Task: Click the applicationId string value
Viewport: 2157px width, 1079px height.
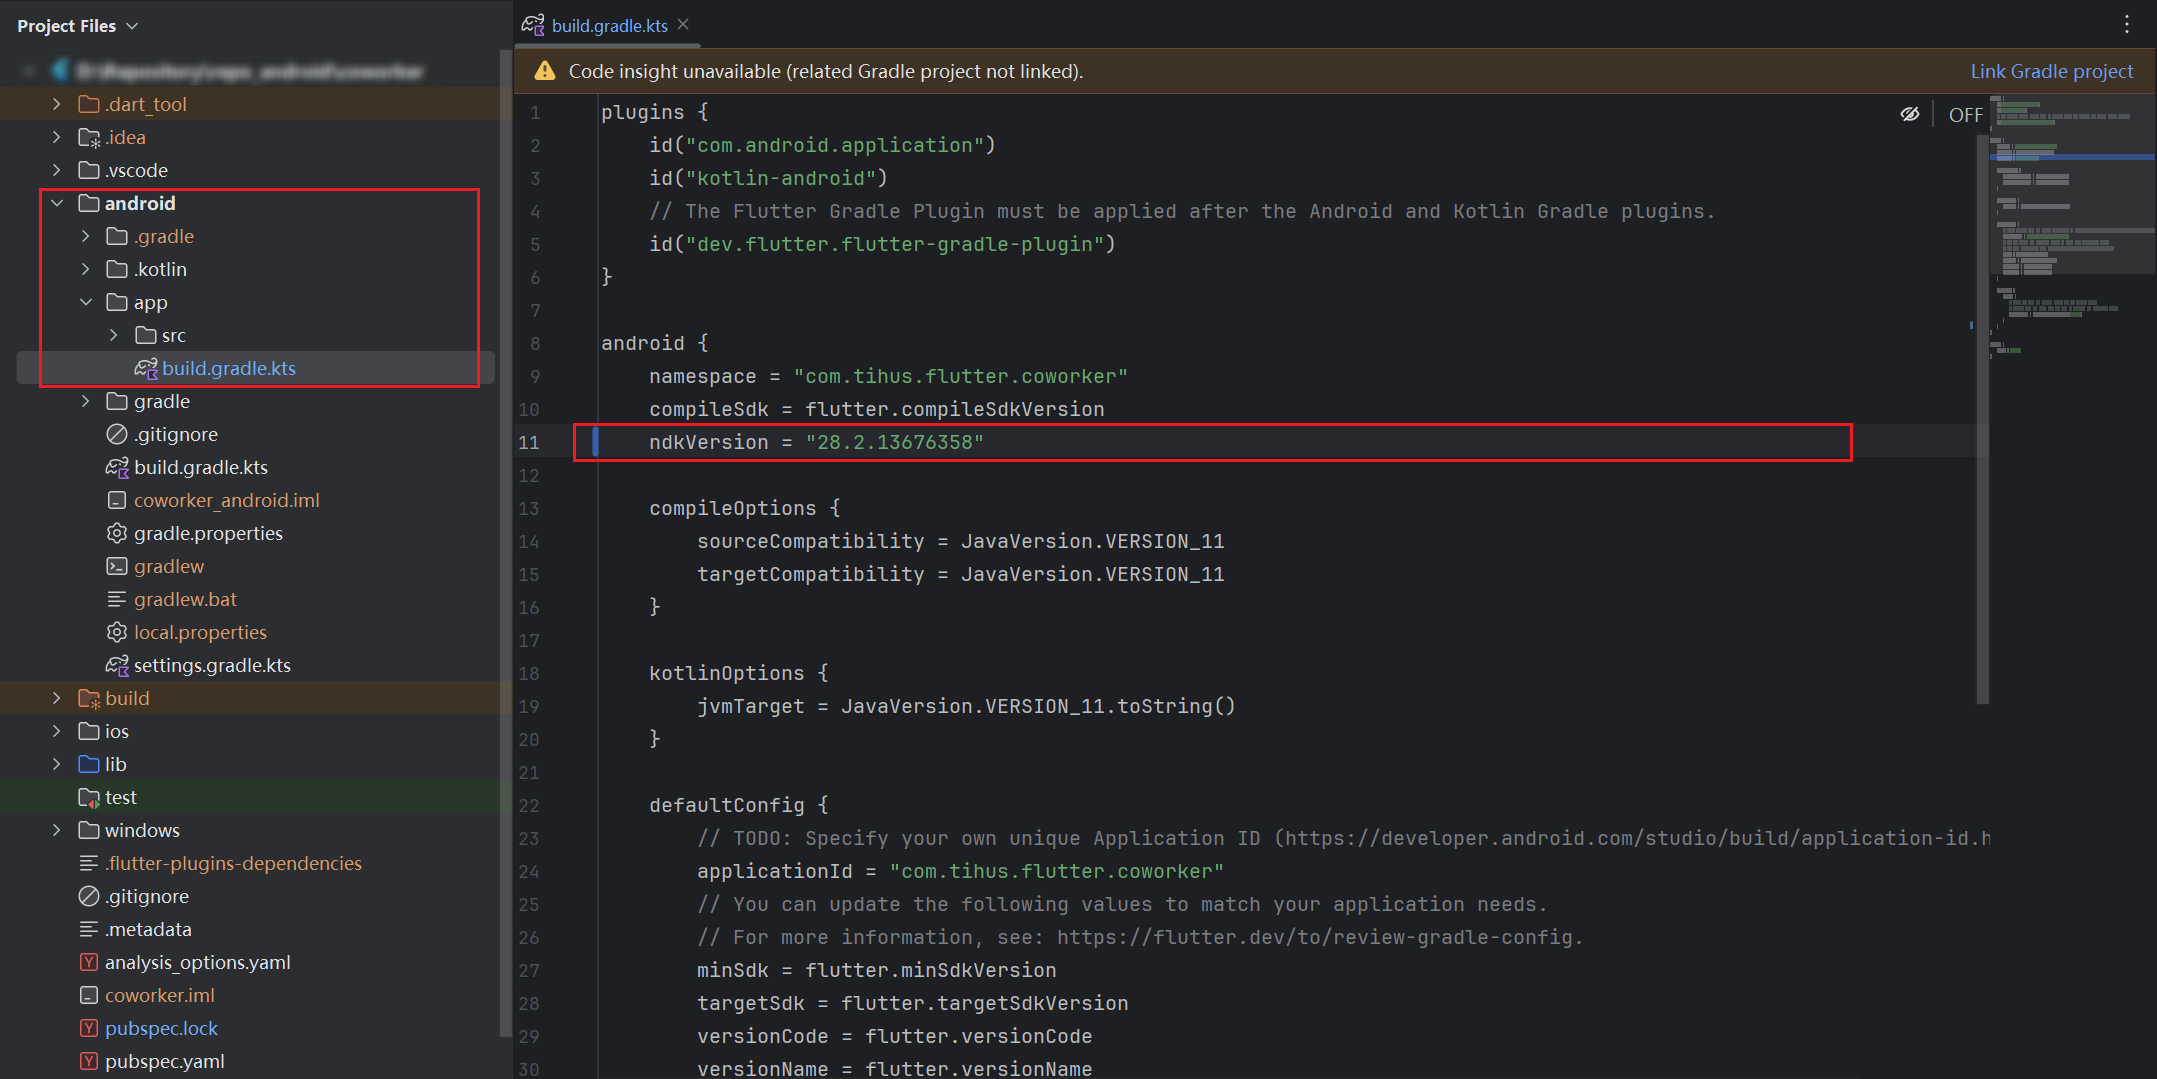Action: (x=1056, y=871)
